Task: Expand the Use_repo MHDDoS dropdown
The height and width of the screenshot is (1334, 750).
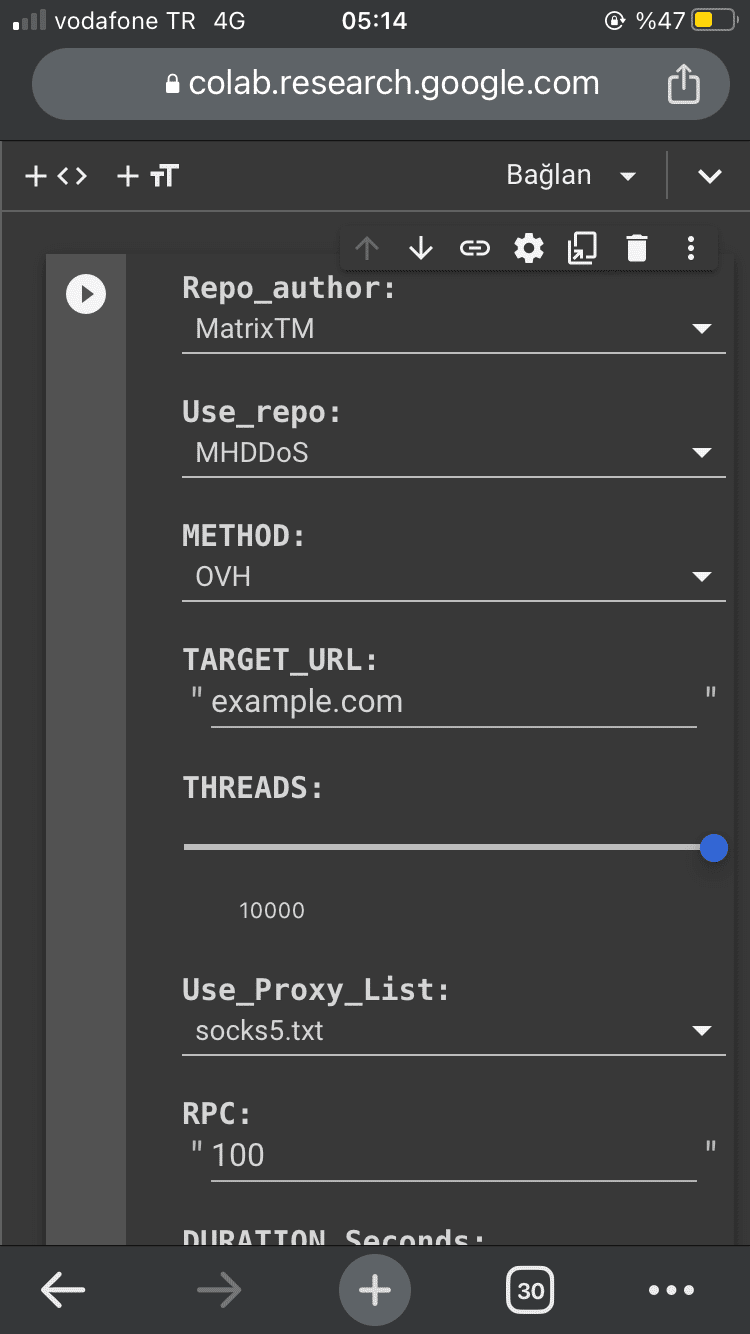Action: [x=453, y=453]
